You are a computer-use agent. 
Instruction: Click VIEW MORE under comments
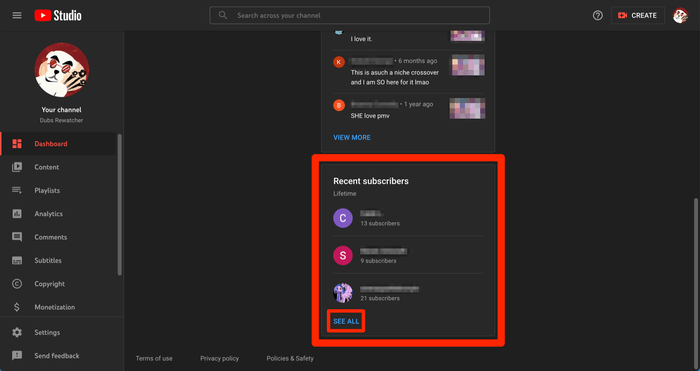coord(352,138)
